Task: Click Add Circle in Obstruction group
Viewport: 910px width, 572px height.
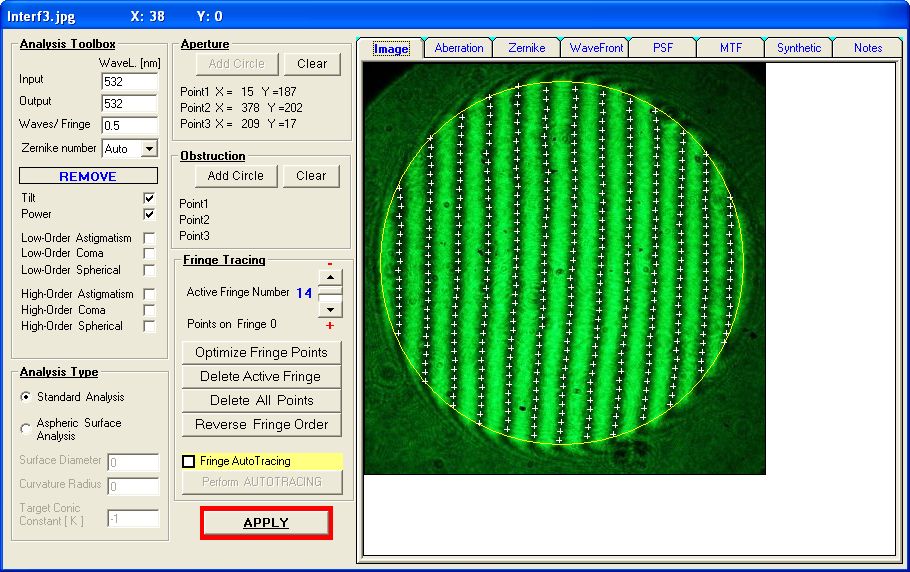Action: point(236,176)
